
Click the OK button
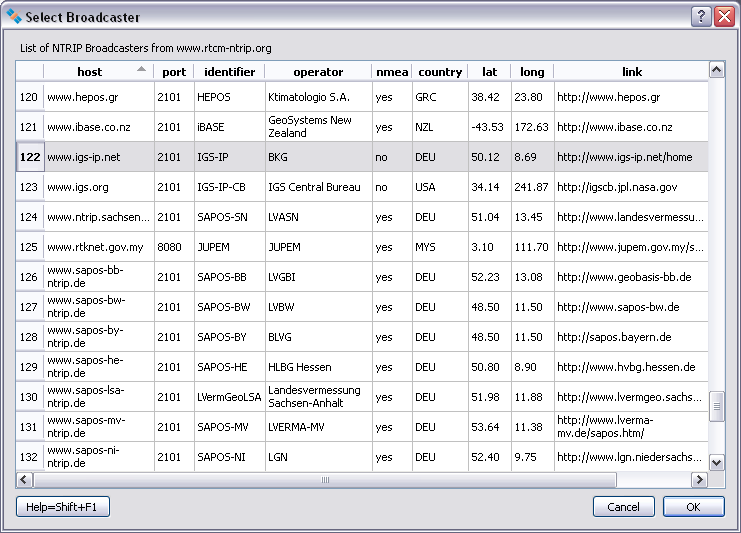pos(693,507)
